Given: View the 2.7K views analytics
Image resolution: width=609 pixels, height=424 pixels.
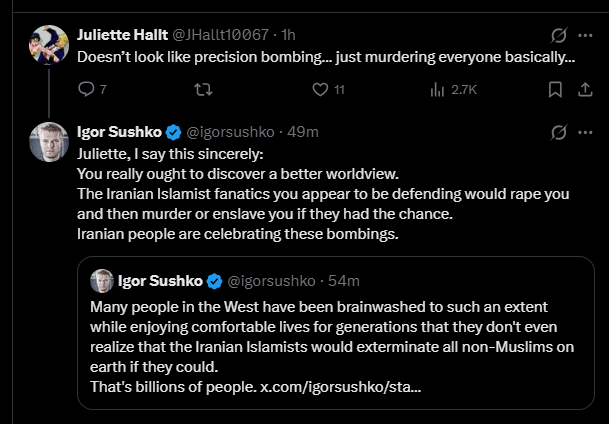Looking at the screenshot, I should (453, 90).
